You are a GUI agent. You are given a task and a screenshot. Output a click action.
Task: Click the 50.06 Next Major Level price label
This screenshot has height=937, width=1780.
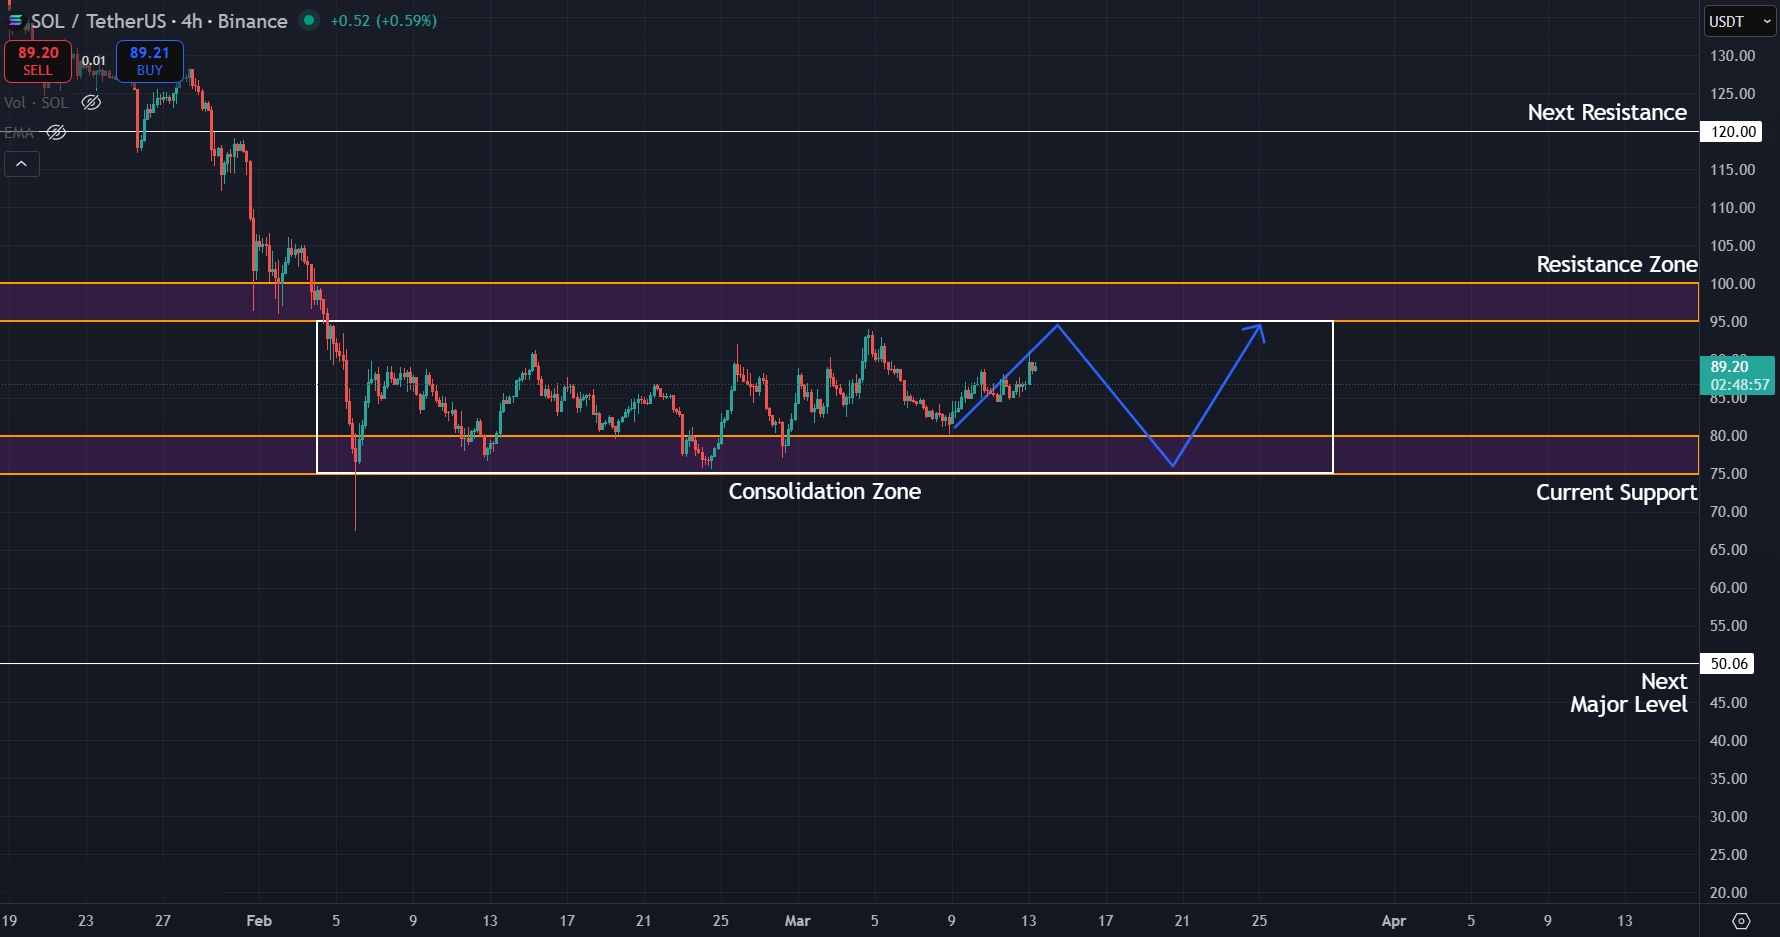1728,662
